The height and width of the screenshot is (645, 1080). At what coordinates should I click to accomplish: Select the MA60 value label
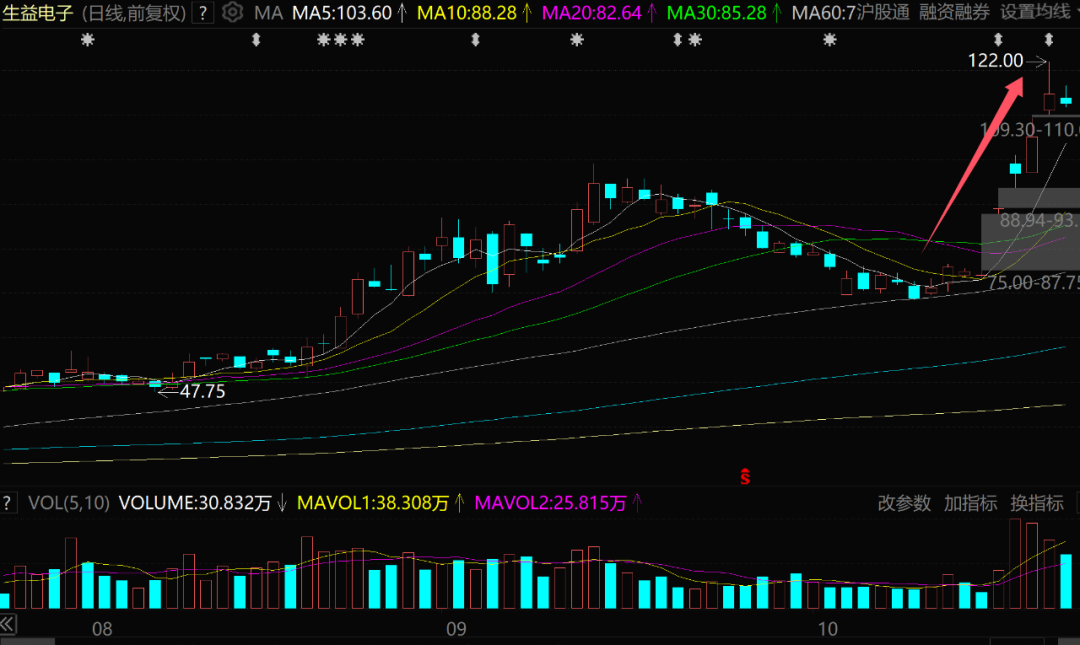824,12
